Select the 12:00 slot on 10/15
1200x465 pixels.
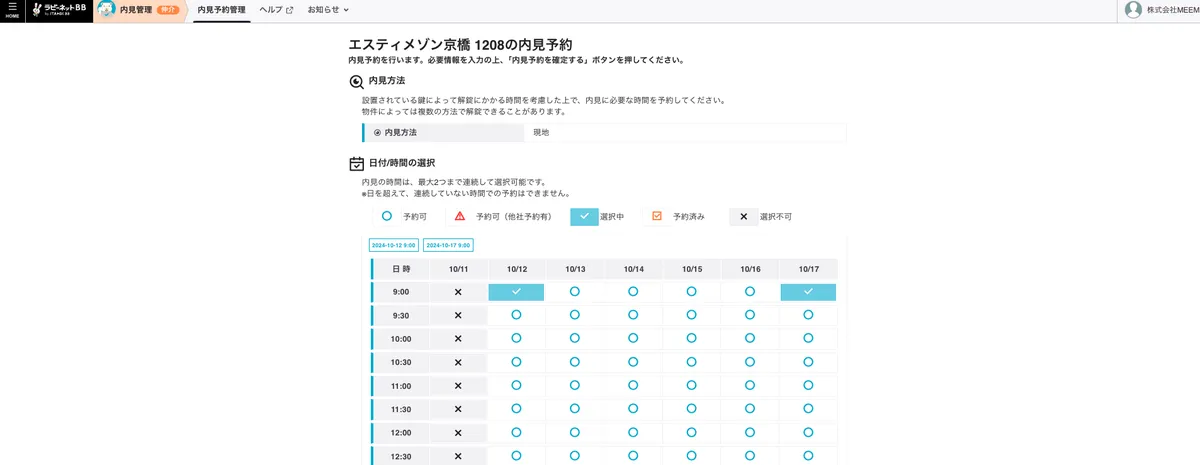pyautogui.click(x=691, y=433)
